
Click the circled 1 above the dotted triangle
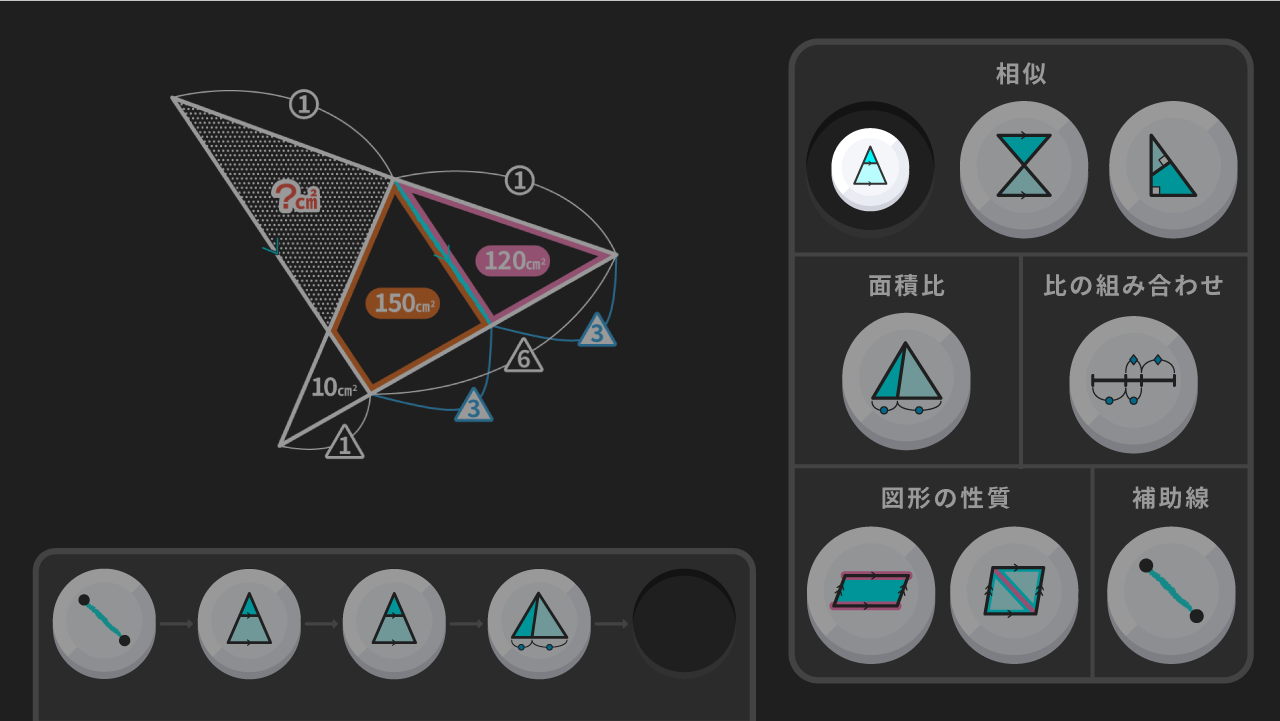pos(304,104)
